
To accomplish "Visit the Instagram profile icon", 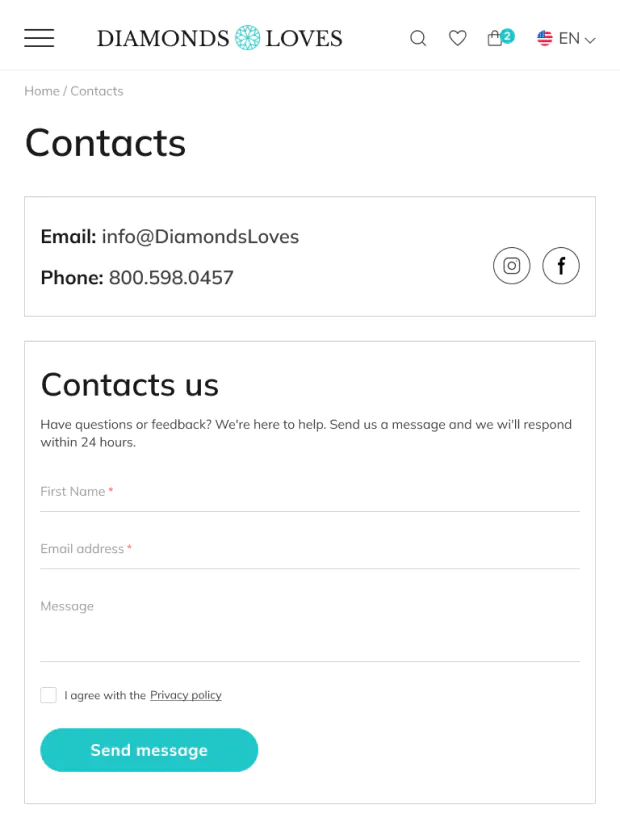I will point(511,266).
